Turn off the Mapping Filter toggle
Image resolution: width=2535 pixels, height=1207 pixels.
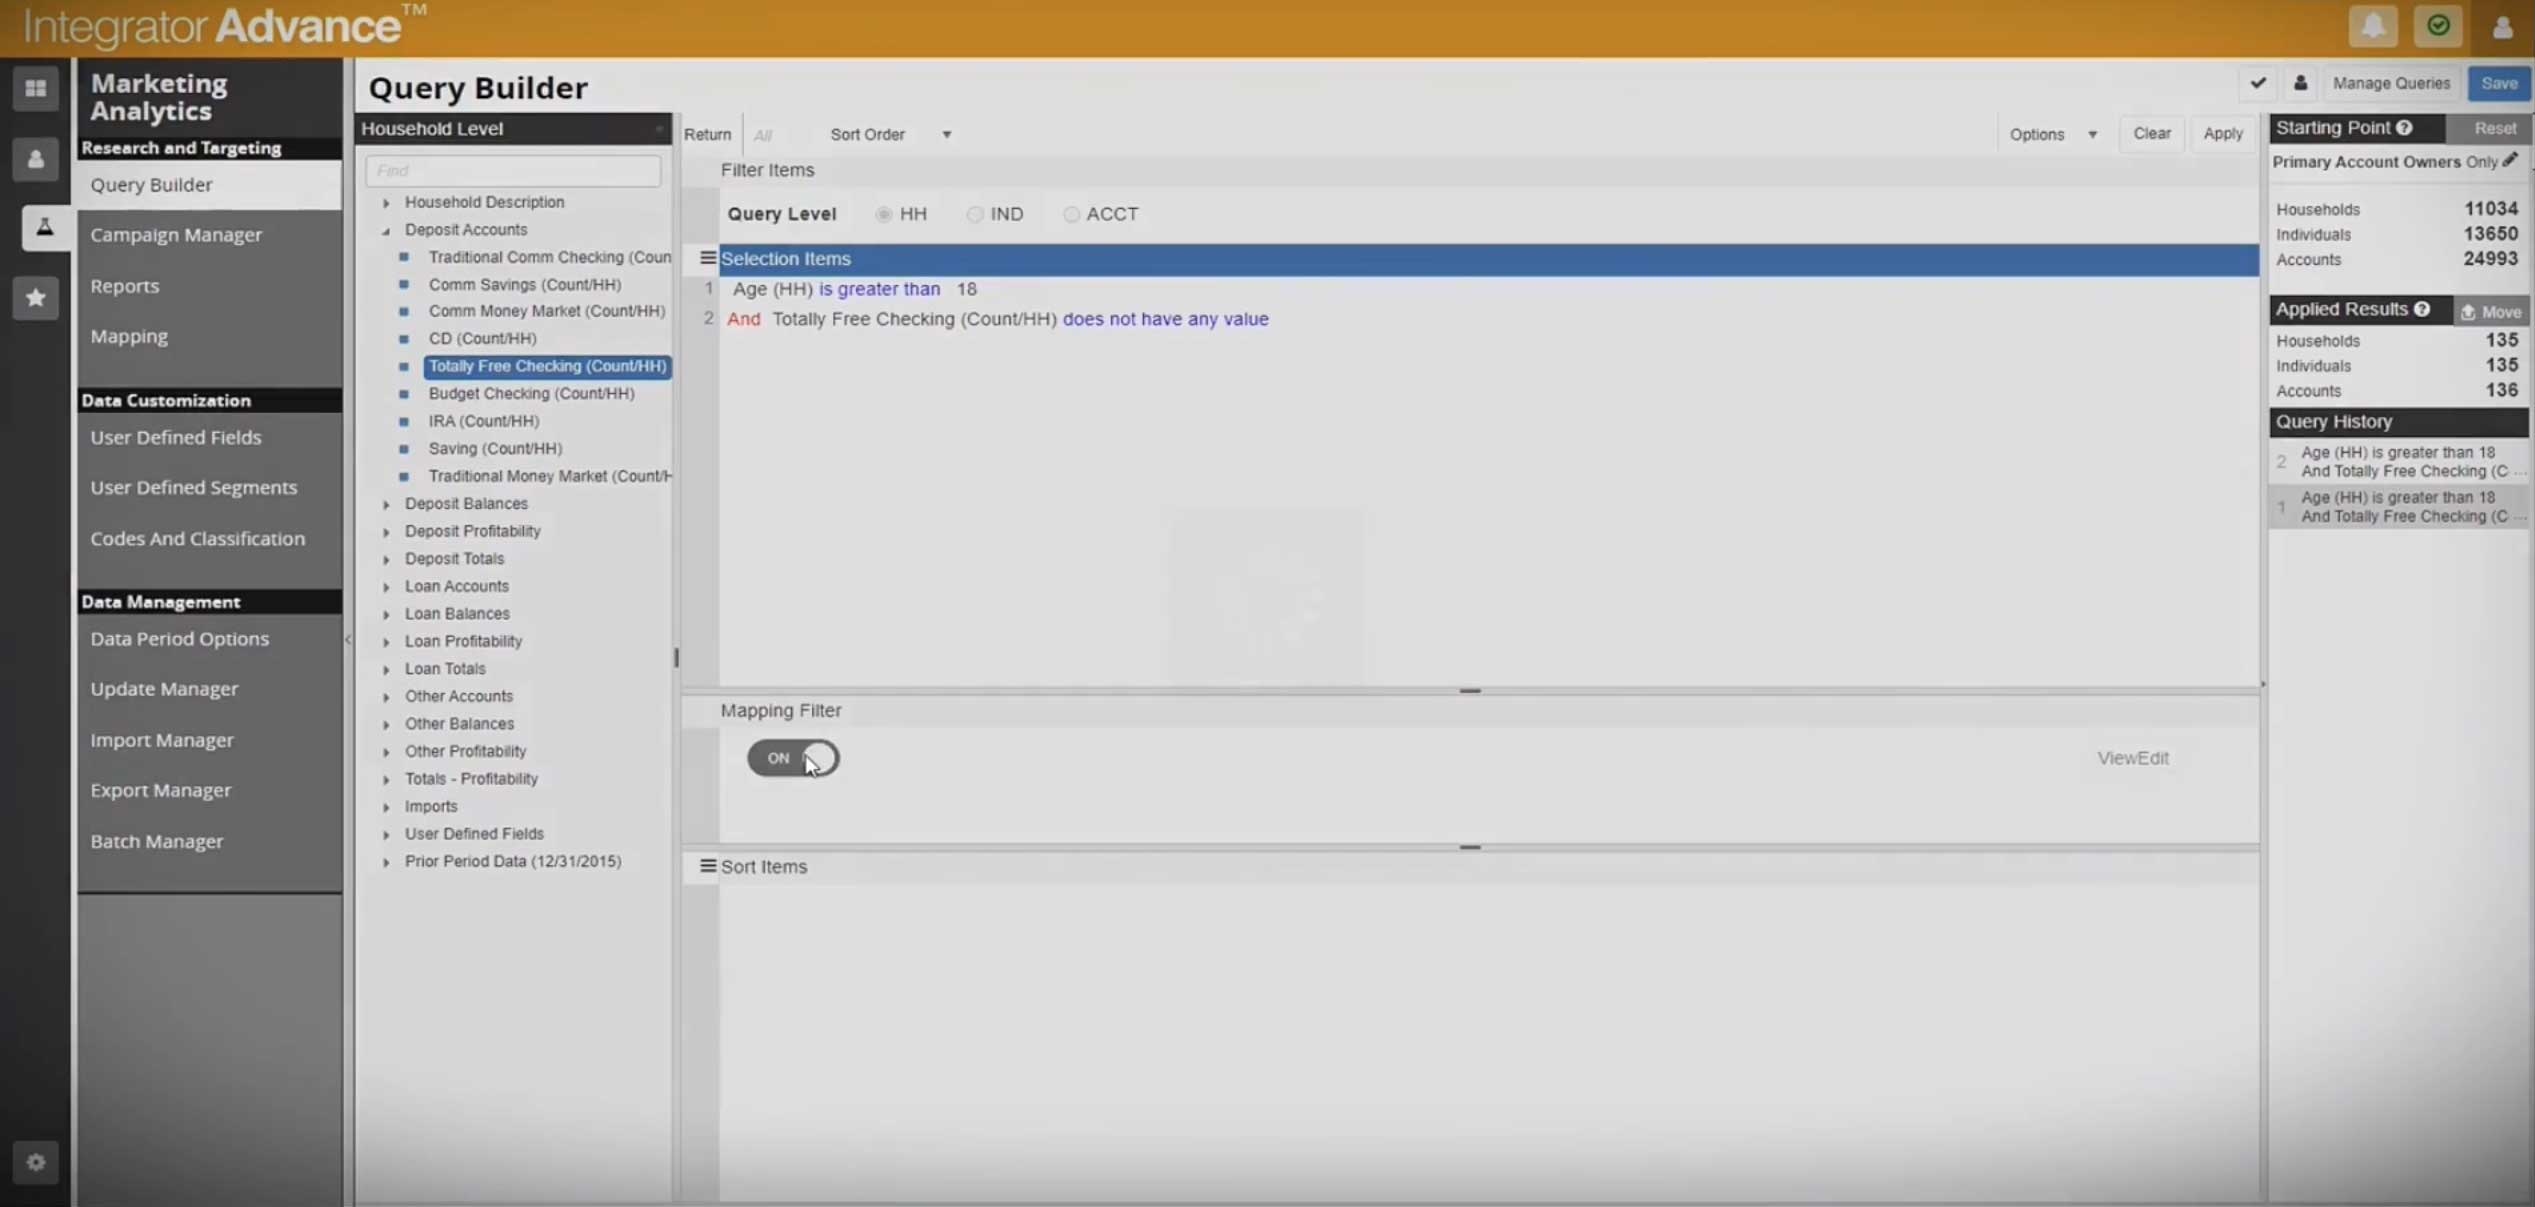point(793,758)
